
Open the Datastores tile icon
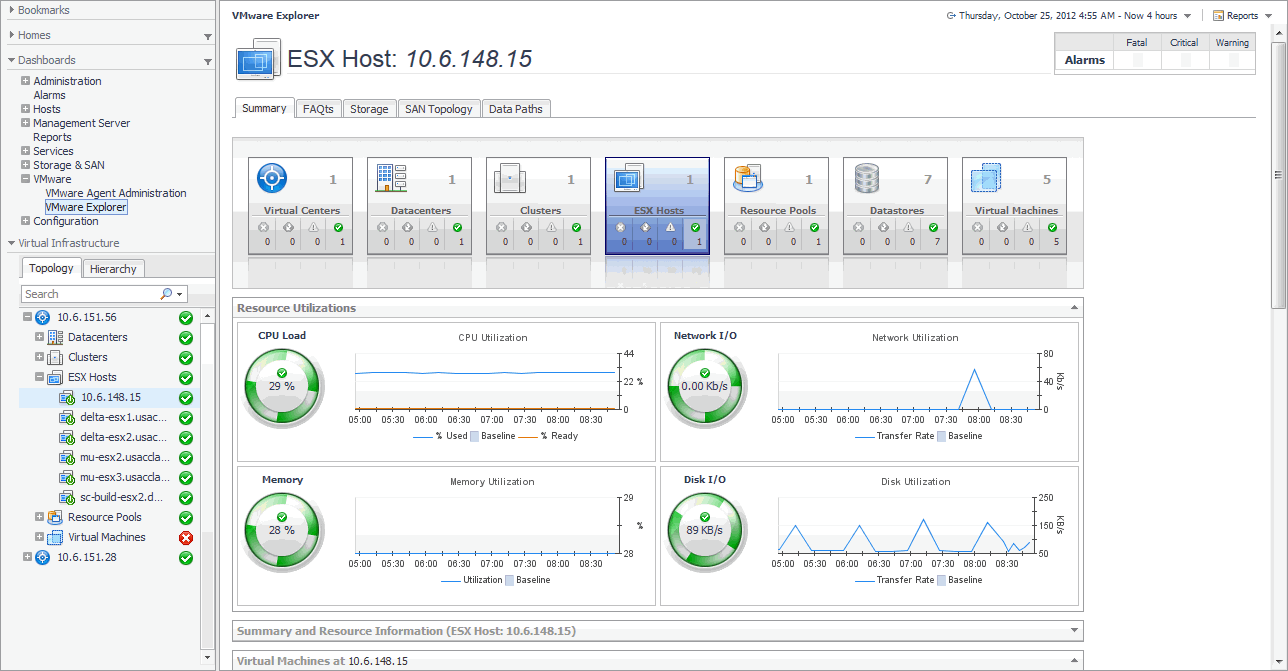pos(867,178)
